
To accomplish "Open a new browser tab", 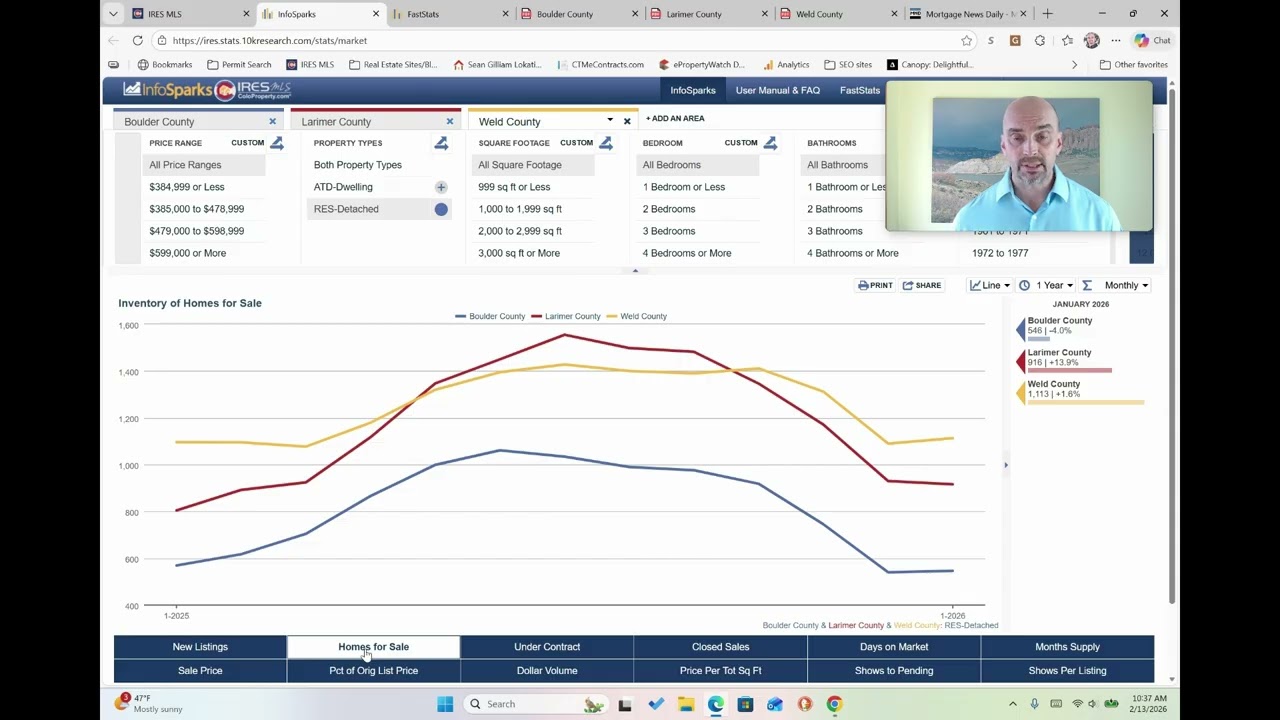I will (1047, 14).
